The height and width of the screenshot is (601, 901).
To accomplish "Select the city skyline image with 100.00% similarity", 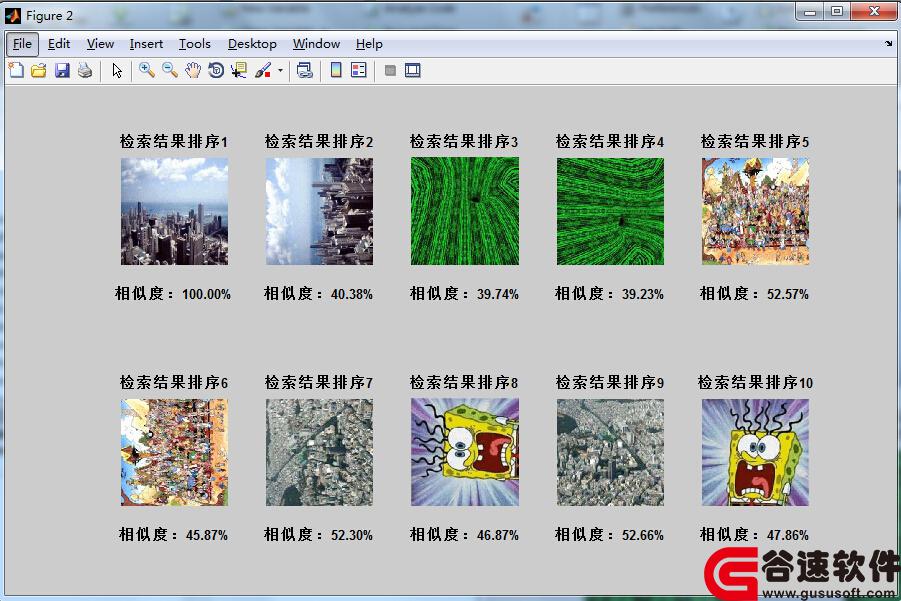I will (x=174, y=211).
